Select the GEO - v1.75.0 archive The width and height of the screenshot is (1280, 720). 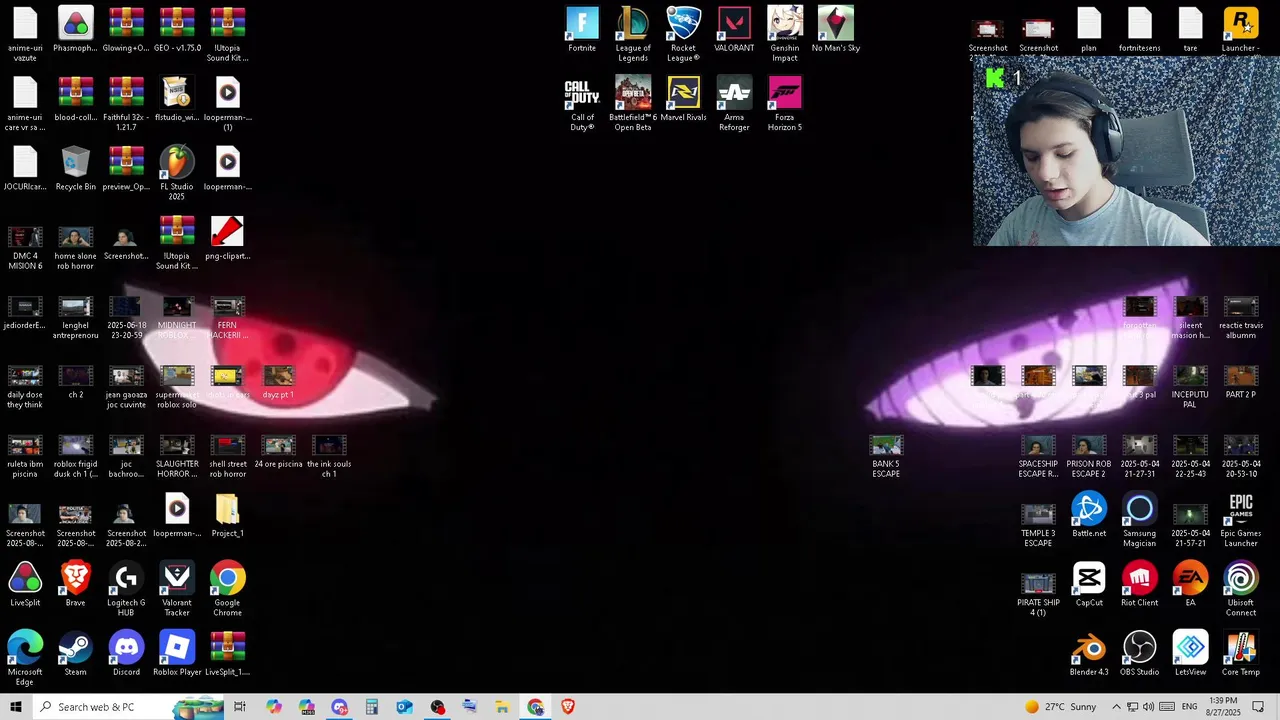coord(177,30)
